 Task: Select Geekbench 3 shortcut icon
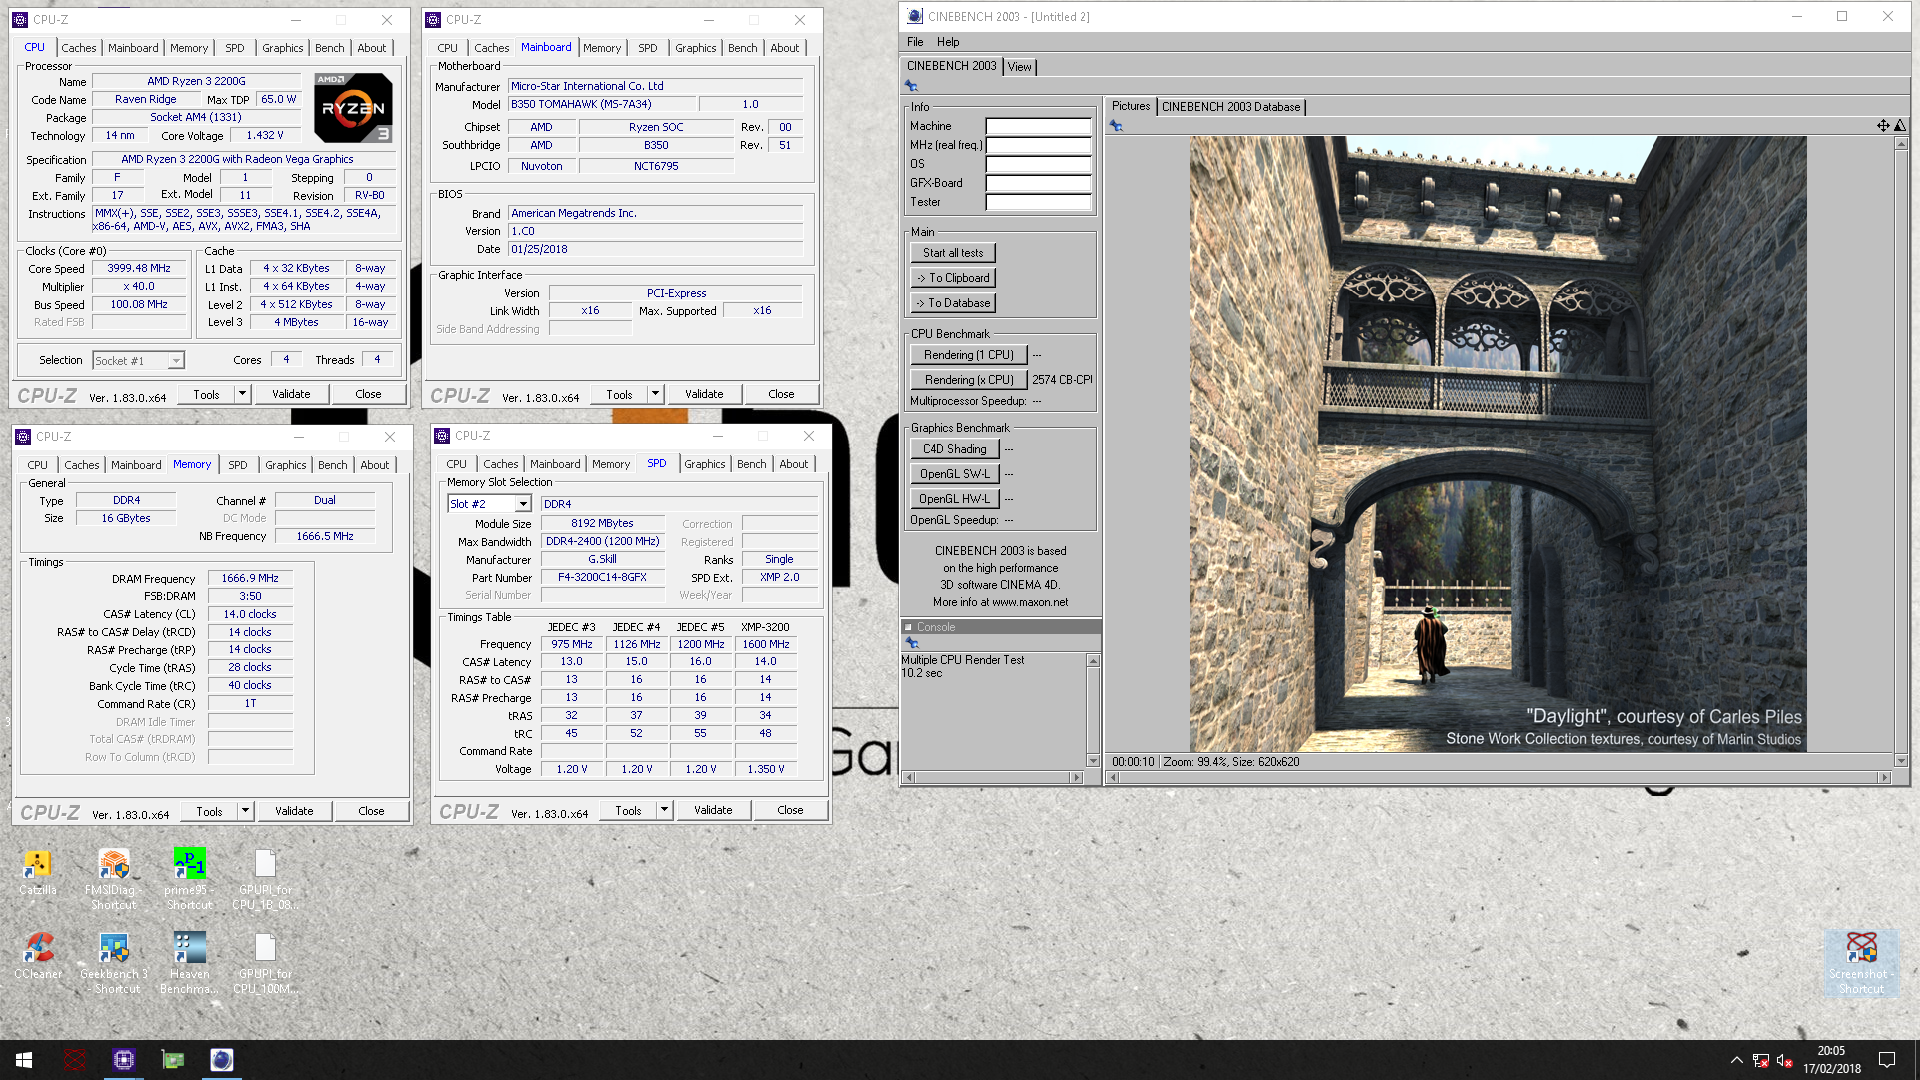tap(113, 963)
